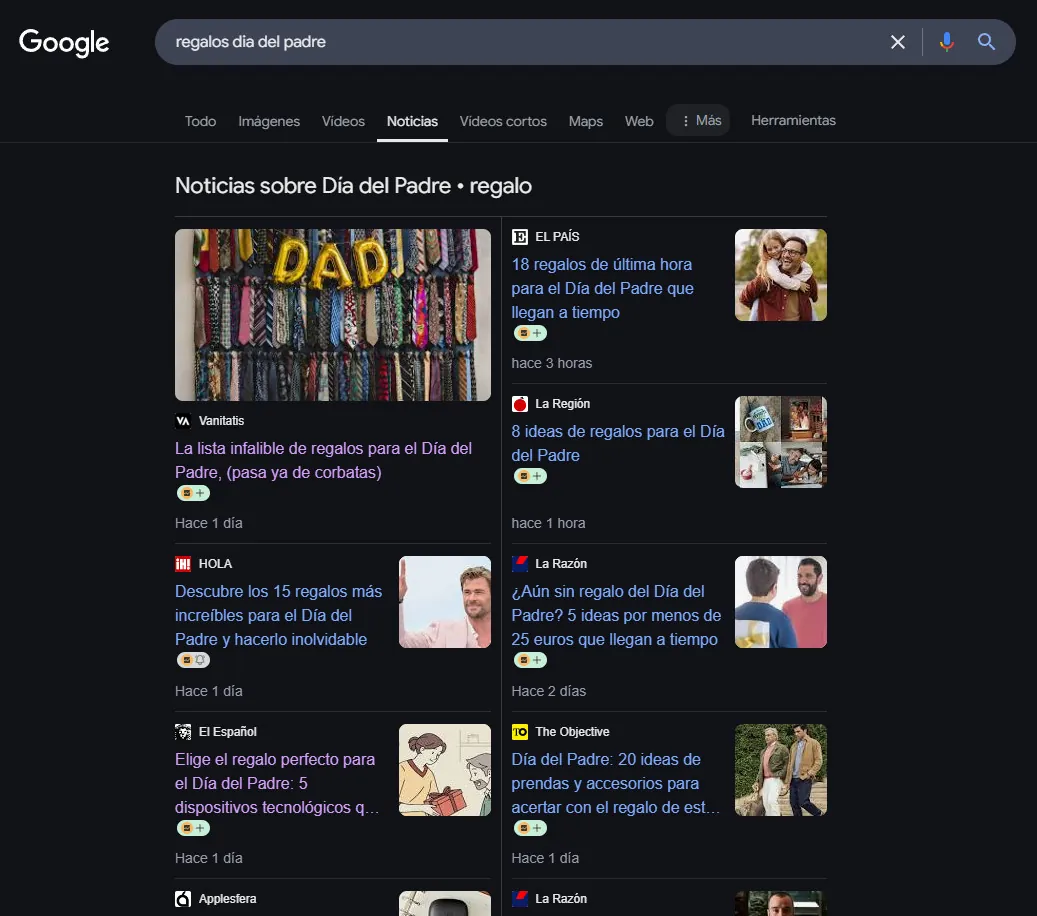Click 'hace 1 hora' timestamp
Viewport: 1037px width, 916px height.
coord(548,523)
